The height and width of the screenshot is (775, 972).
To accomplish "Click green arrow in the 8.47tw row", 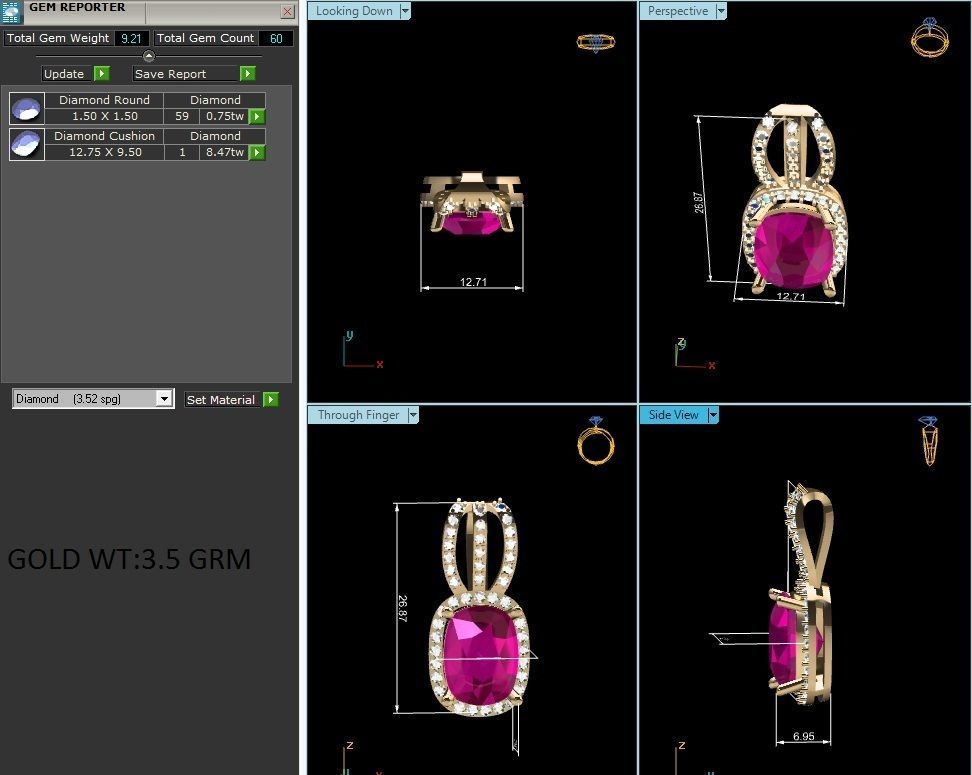I will pos(257,153).
